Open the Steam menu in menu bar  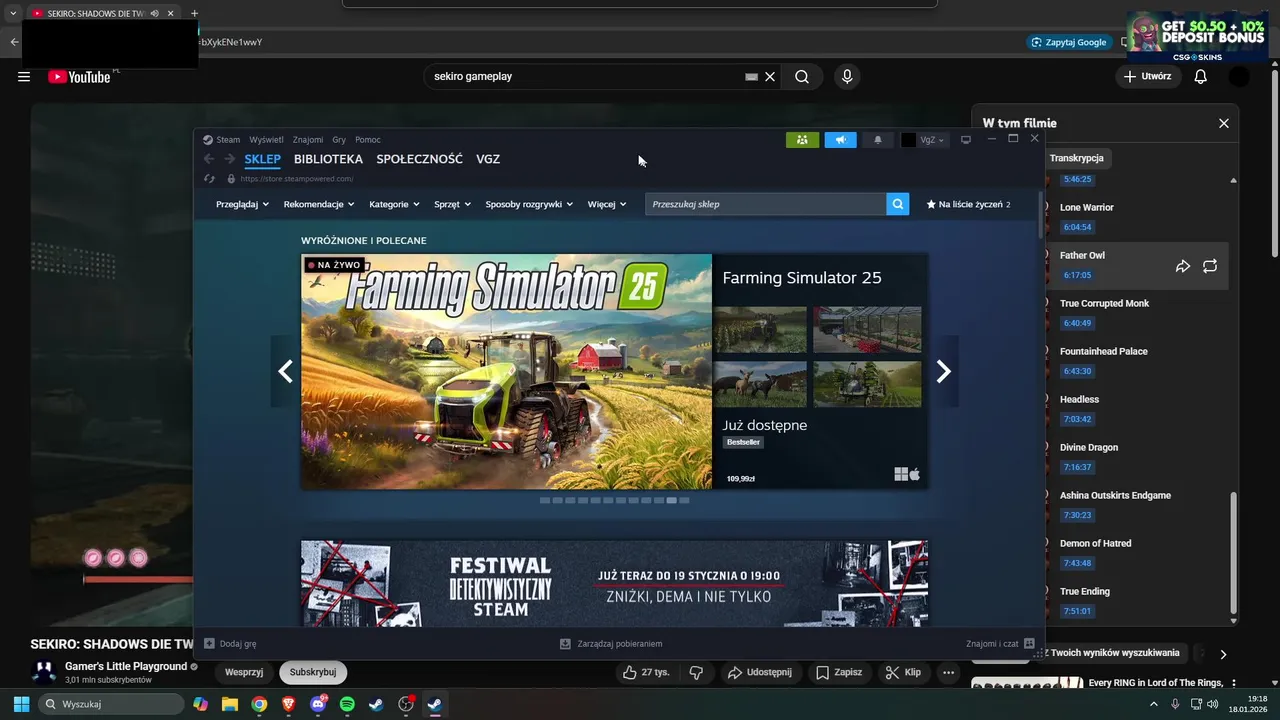point(228,140)
